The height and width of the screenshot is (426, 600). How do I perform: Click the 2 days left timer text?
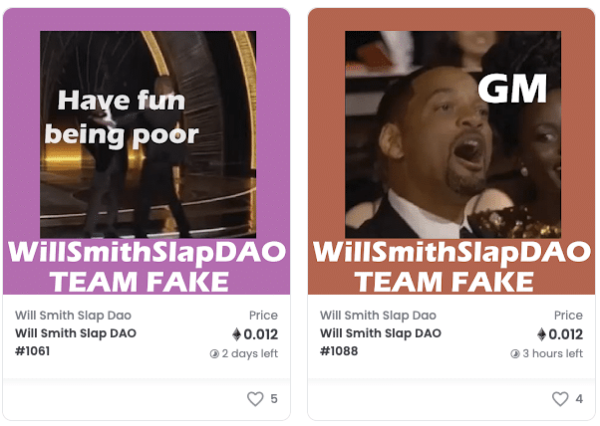pos(250,353)
